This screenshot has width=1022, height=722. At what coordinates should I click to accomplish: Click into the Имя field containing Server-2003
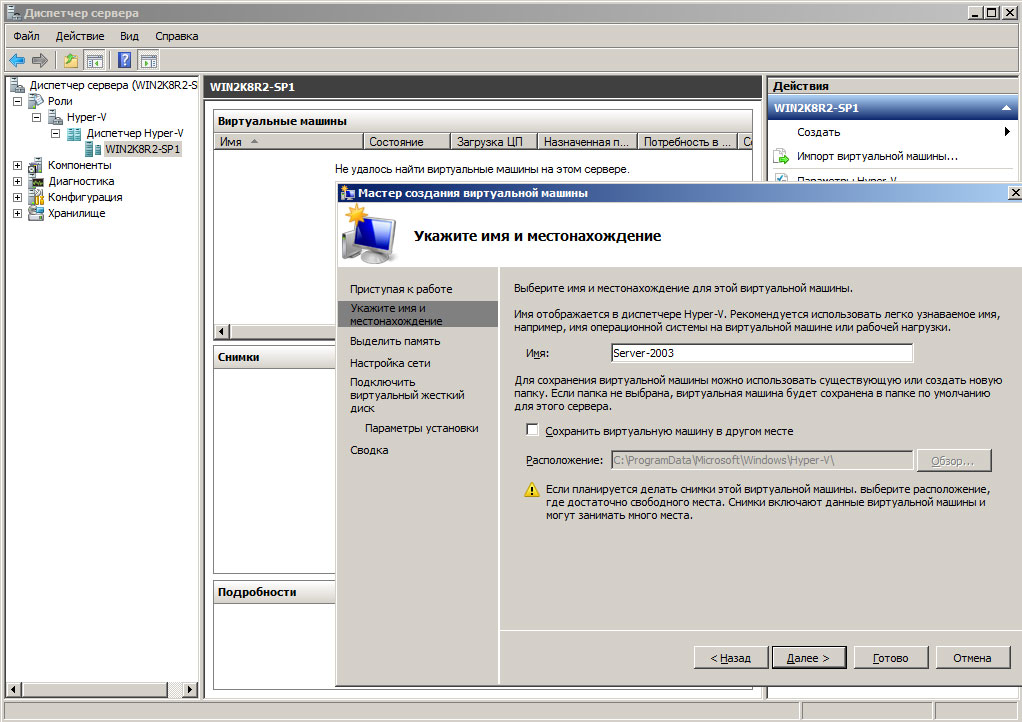762,353
